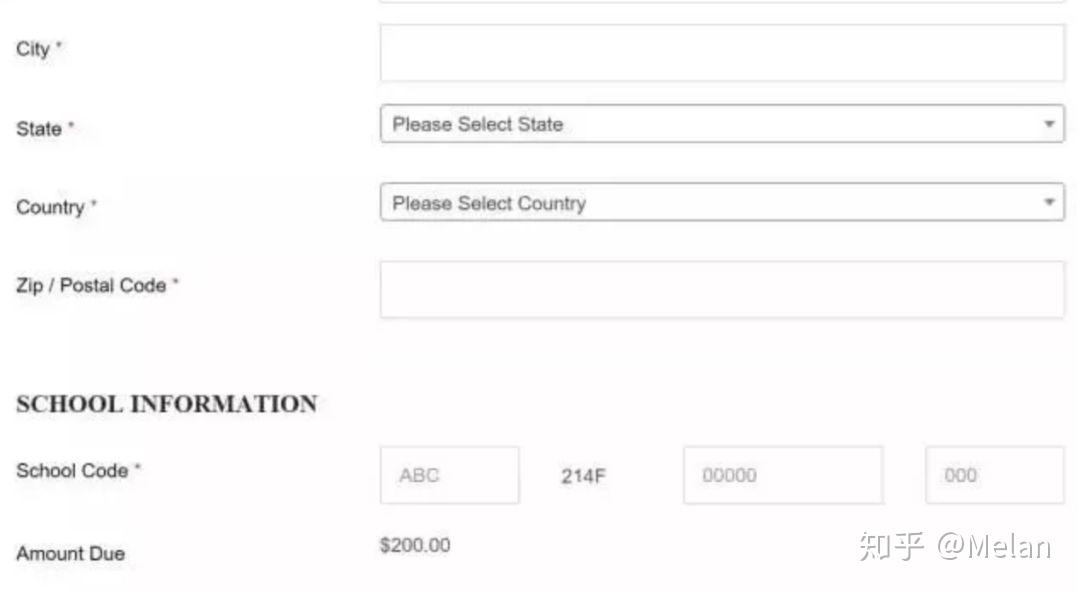Click the SCHOOL INFORMATION section heading
The image size is (1080, 591).
(166, 405)
